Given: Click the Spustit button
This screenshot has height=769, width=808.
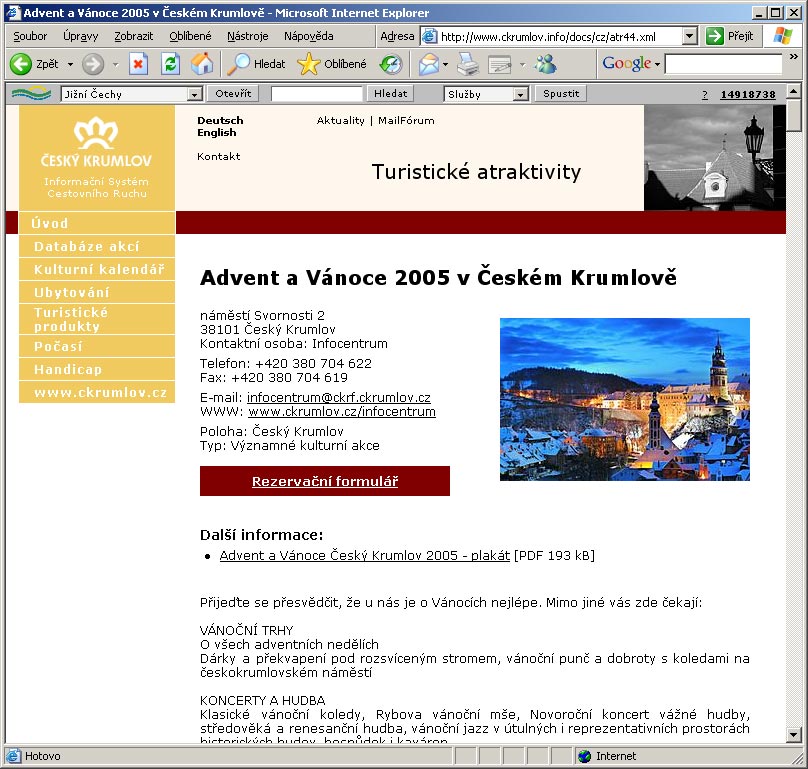Looking at the screenshot, I should (x=561, y=93).
